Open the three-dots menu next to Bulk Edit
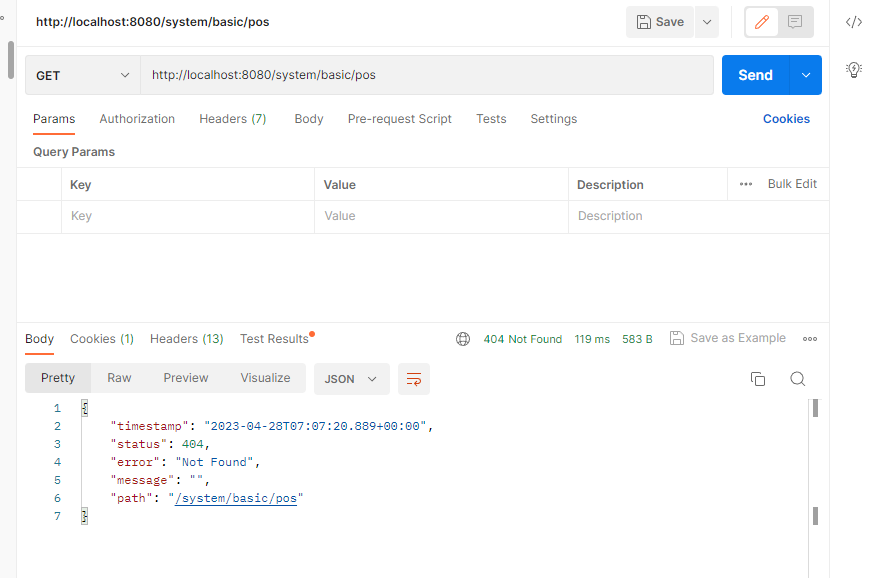The image size is (869, 578). (x=745, y=184)
